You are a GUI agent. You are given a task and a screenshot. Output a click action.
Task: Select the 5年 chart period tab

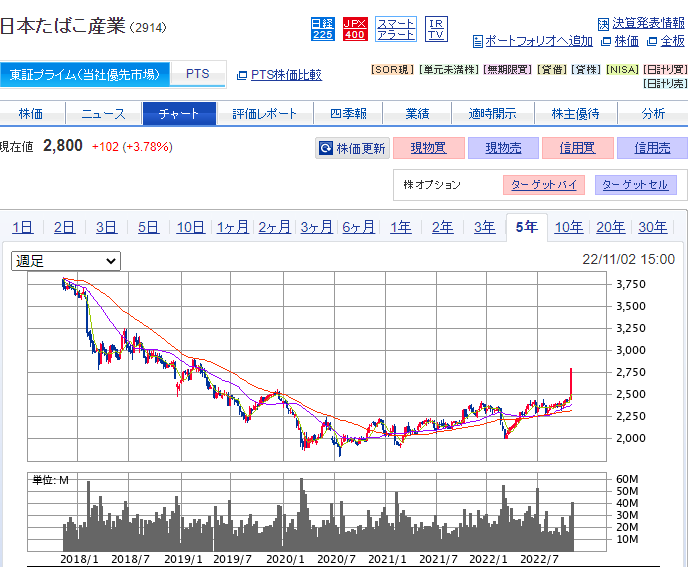coord(527,227)
